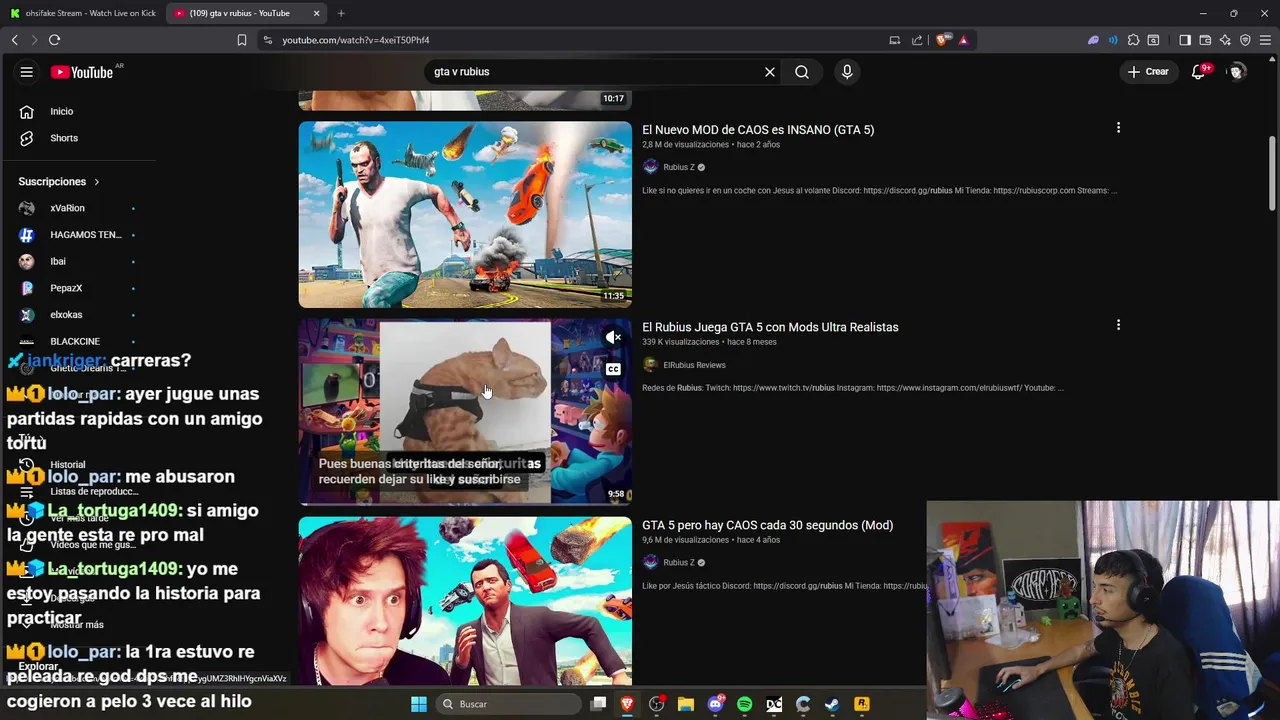Image resolution: width=1280 pixels, height=720 pixels.
Task: Open the Crear upload button
Action: [x=1148, y=72]
